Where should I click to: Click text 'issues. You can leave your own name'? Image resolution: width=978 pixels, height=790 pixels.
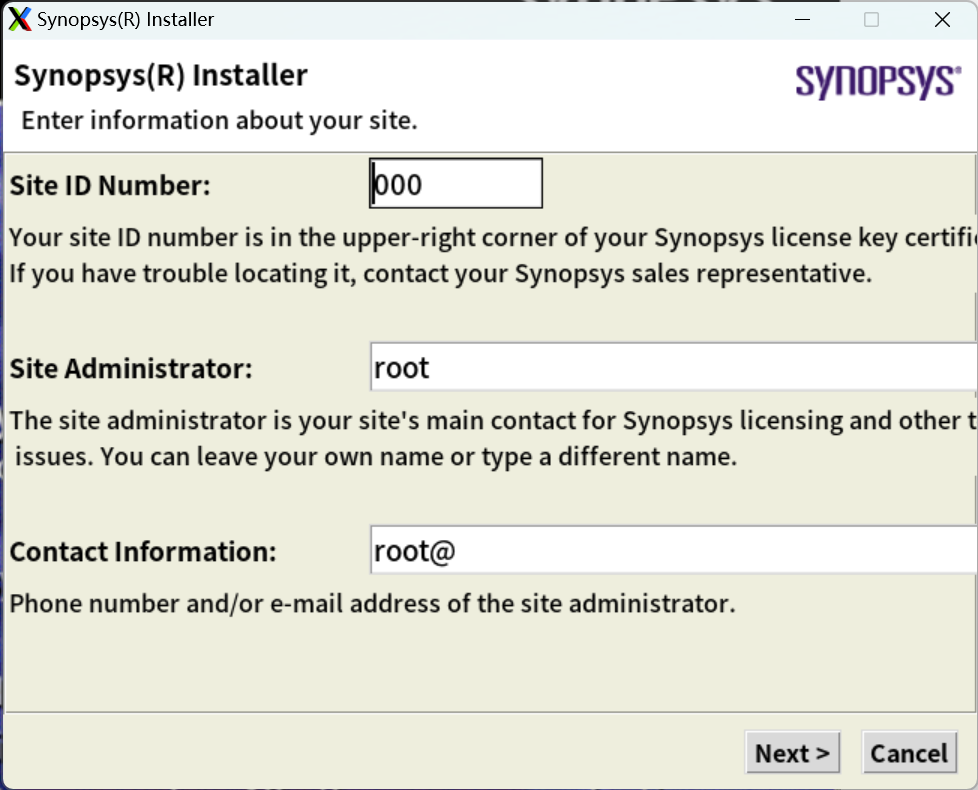coord(230,456)
